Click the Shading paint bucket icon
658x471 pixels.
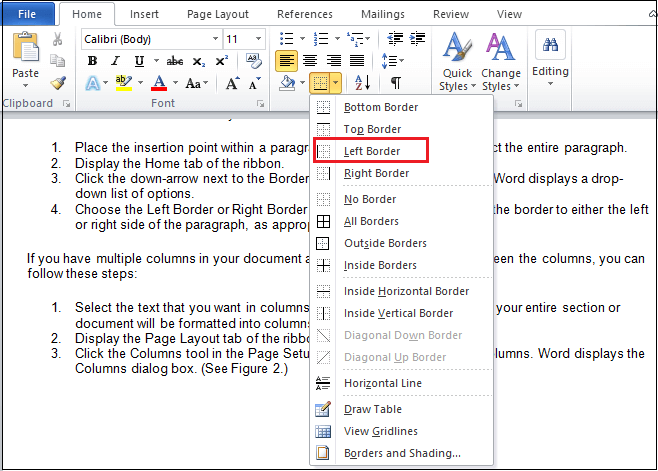pos(287,83)
